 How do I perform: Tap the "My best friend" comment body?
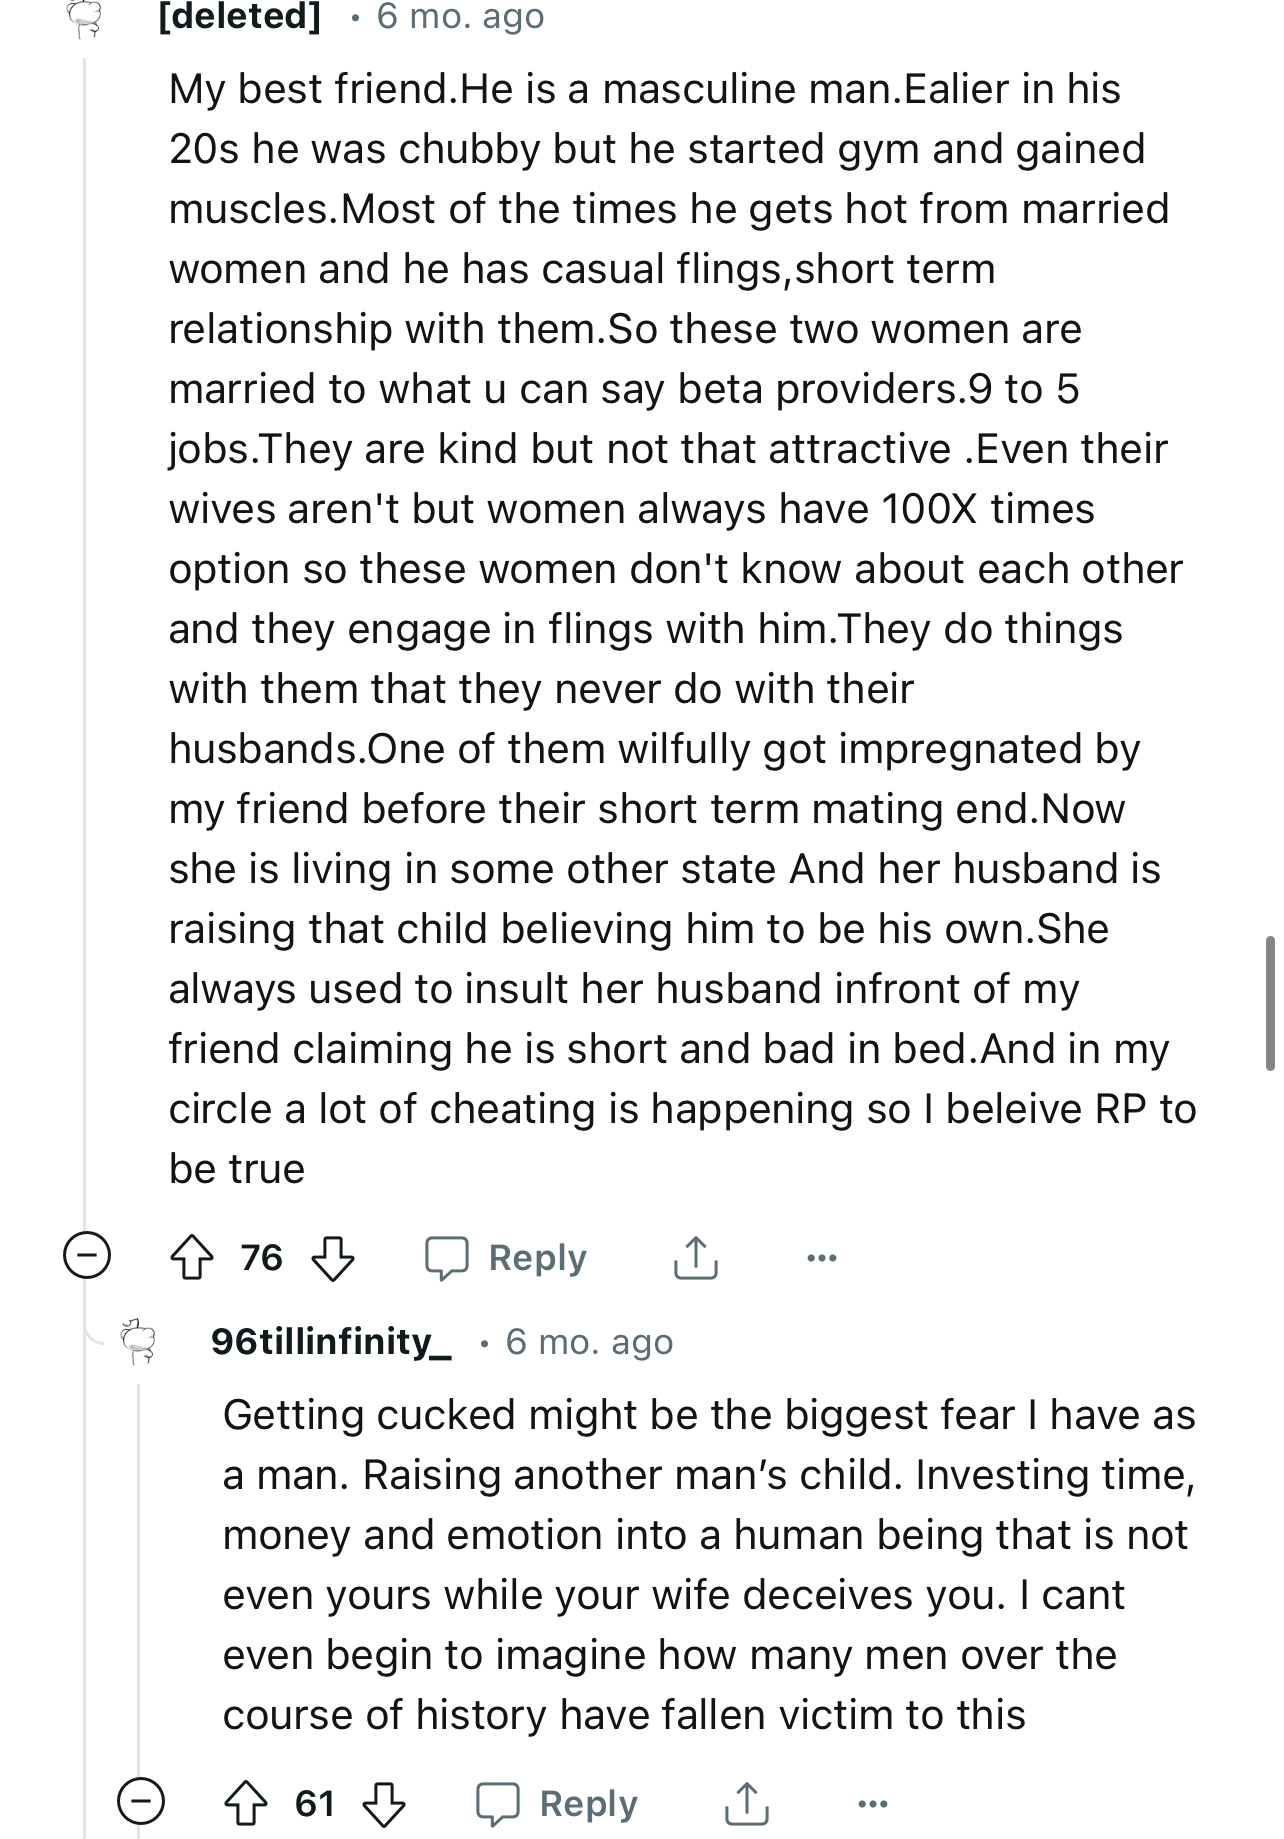683,629
